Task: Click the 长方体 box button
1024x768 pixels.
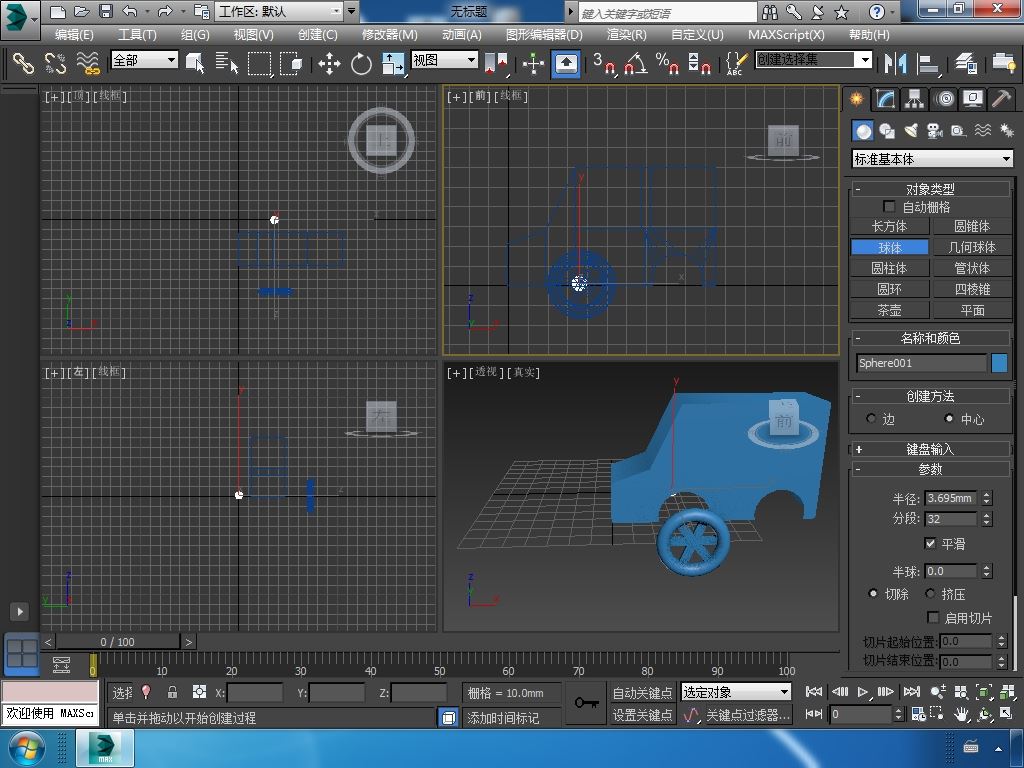Action: [x=889, y=226]
